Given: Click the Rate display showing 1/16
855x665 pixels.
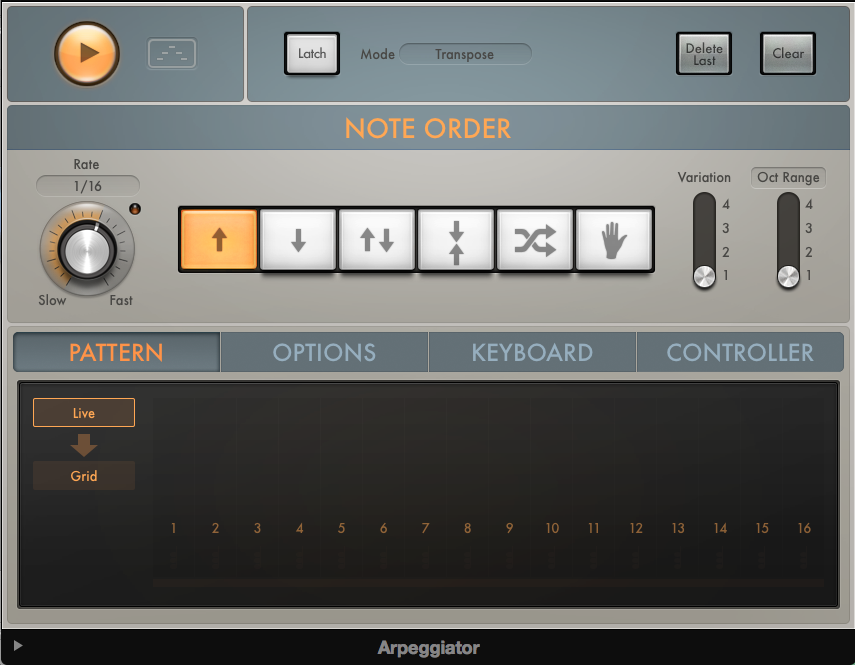Looking at the screenshot, I should pos(86,185).
